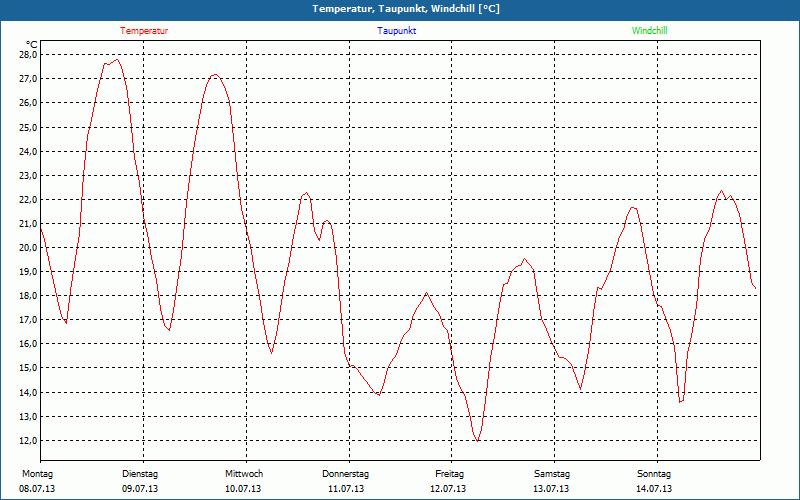Click the 22,0 axis value
Image resolution: width=800 pixels, height=500 pixels.
tap(28, 199)
